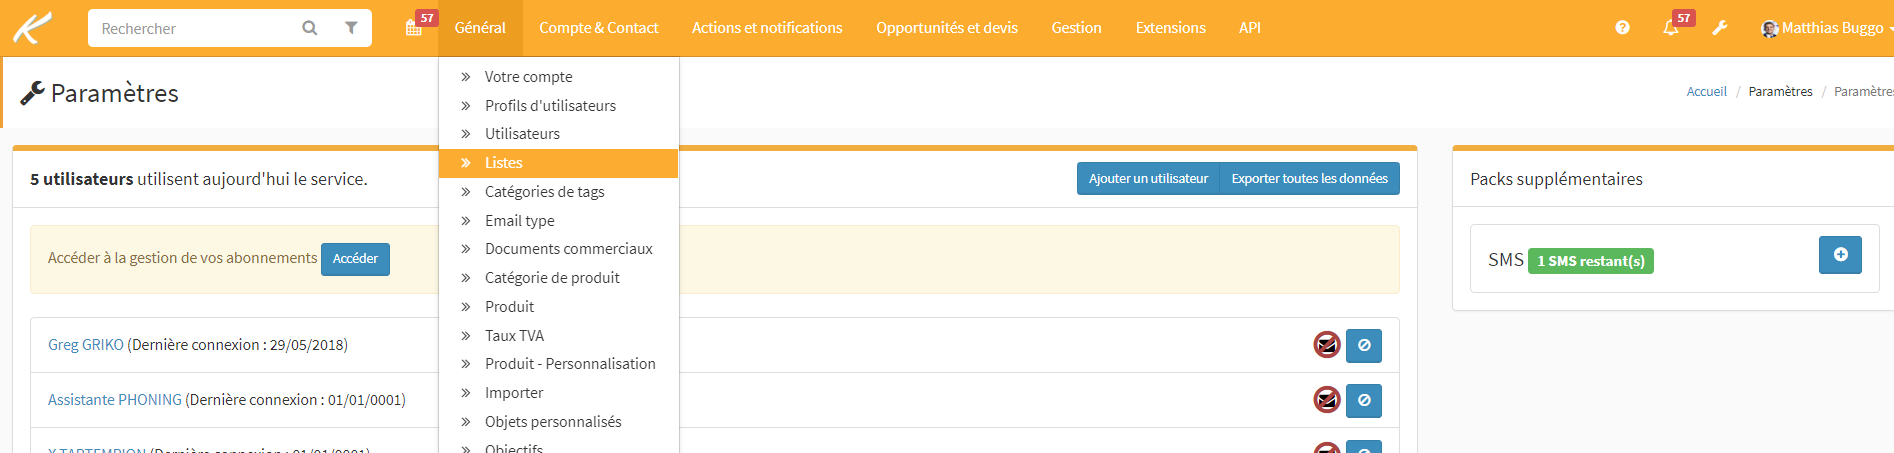Select the plain Produit menu entry

tap(558, 307)
